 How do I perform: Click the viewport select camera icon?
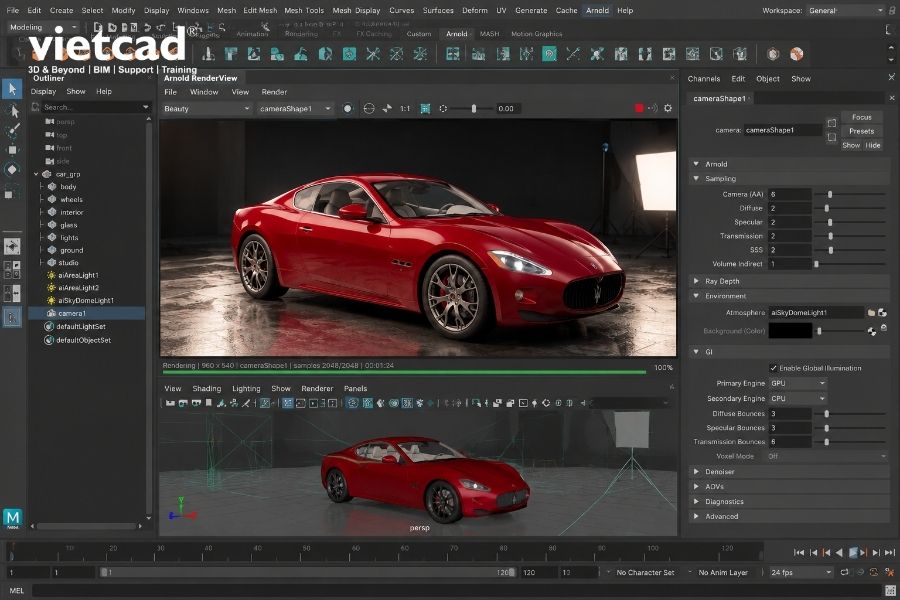pyautogui.click(x=170, y=403)
